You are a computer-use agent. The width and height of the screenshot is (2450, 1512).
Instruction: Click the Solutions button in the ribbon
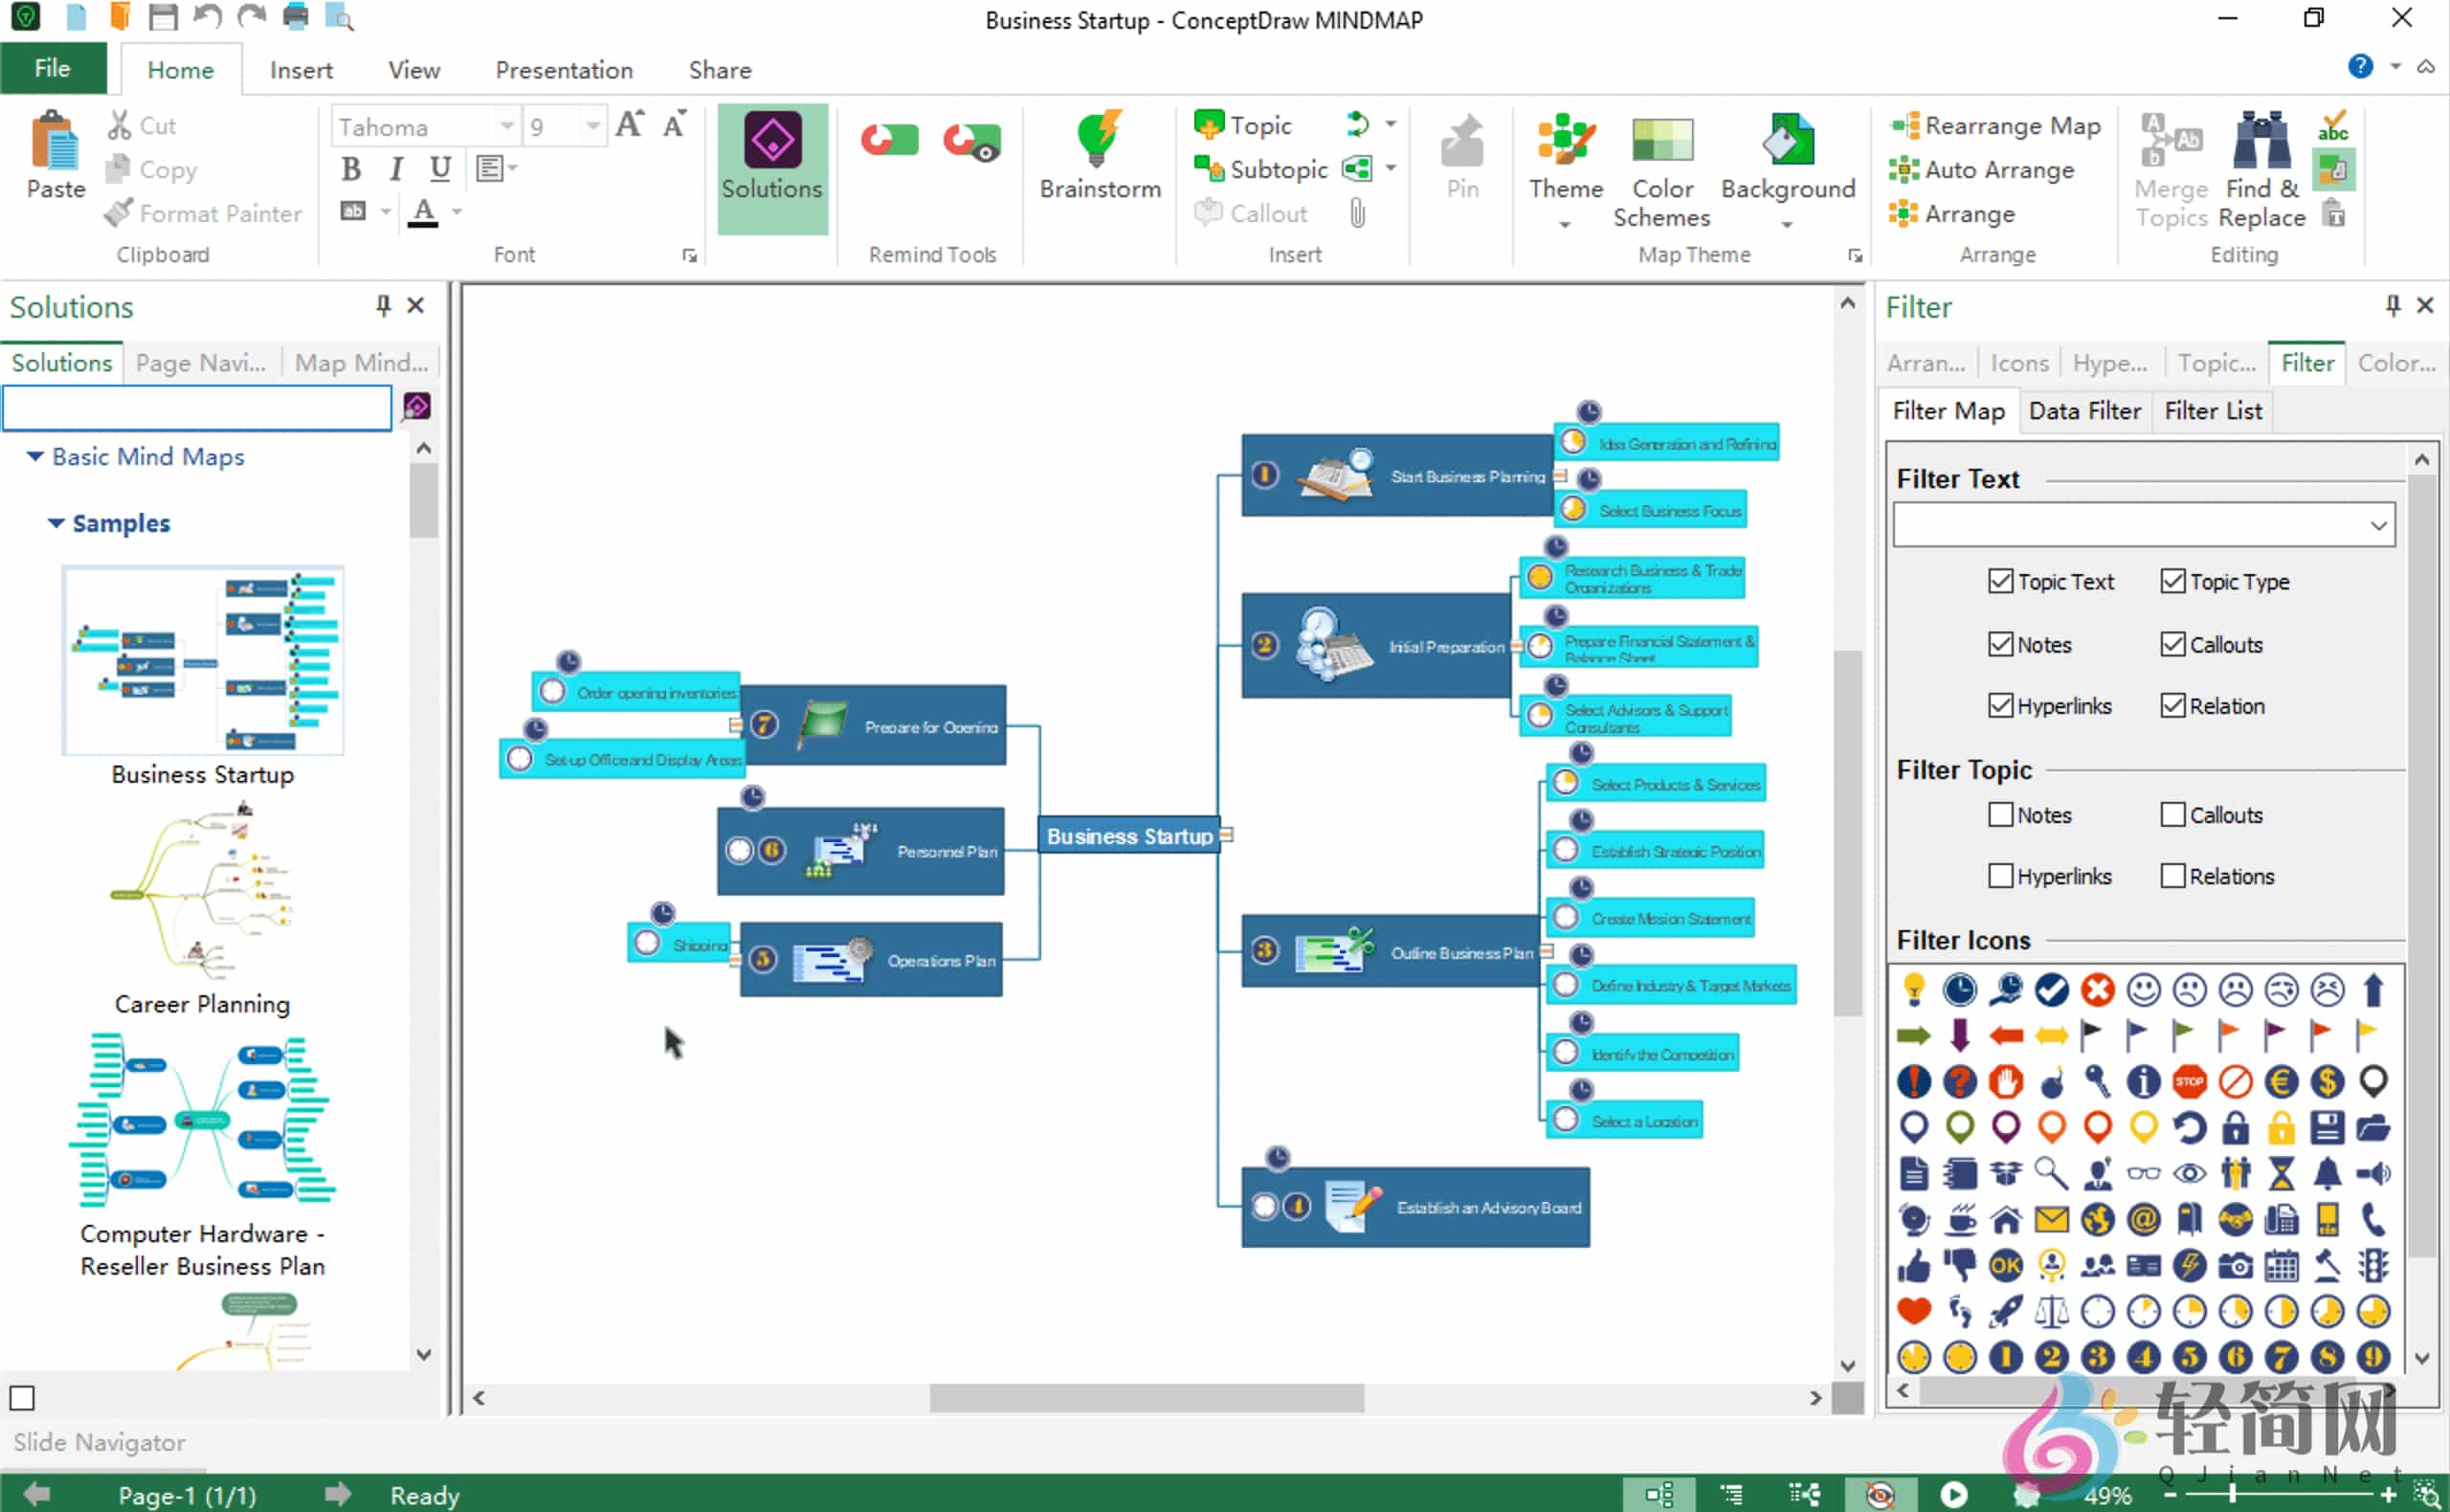click(x=771, y=160)
